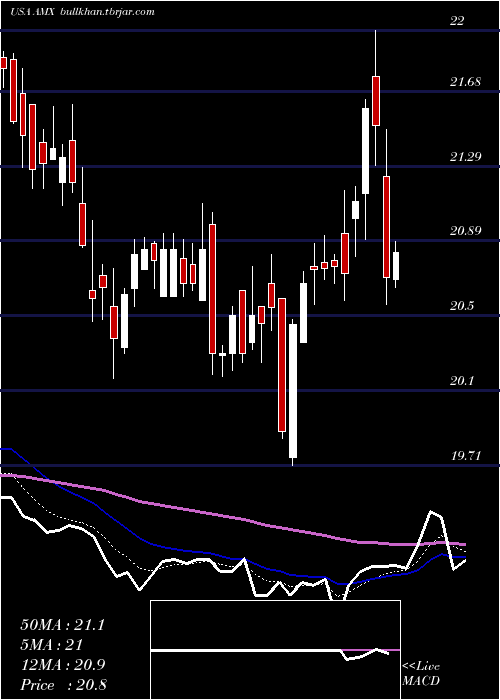The width and height of the screenshot is (500, 700).
Task: Click the 12MA : 20.9 readout
Action: coord(62,665)
